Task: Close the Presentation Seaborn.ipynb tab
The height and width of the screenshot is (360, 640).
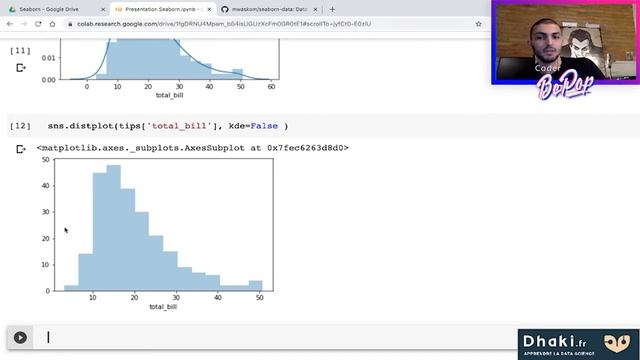Action: click(209, 9)
